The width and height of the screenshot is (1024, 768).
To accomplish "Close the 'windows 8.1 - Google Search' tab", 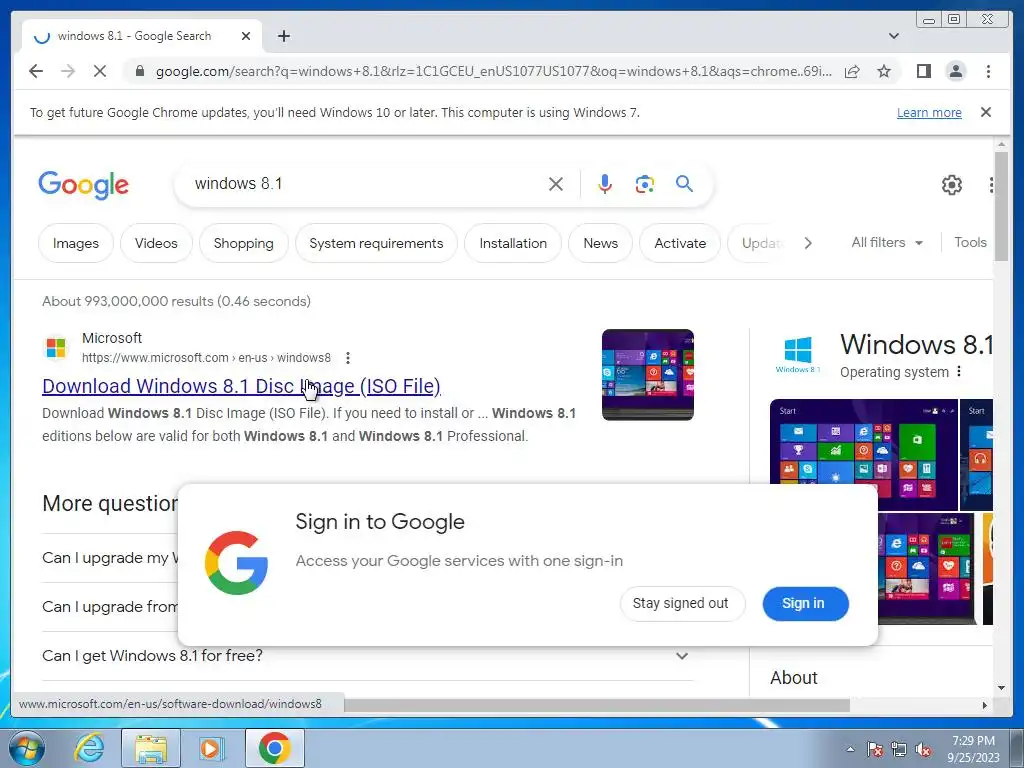I will pyautogui.click(x=246, y=36).
